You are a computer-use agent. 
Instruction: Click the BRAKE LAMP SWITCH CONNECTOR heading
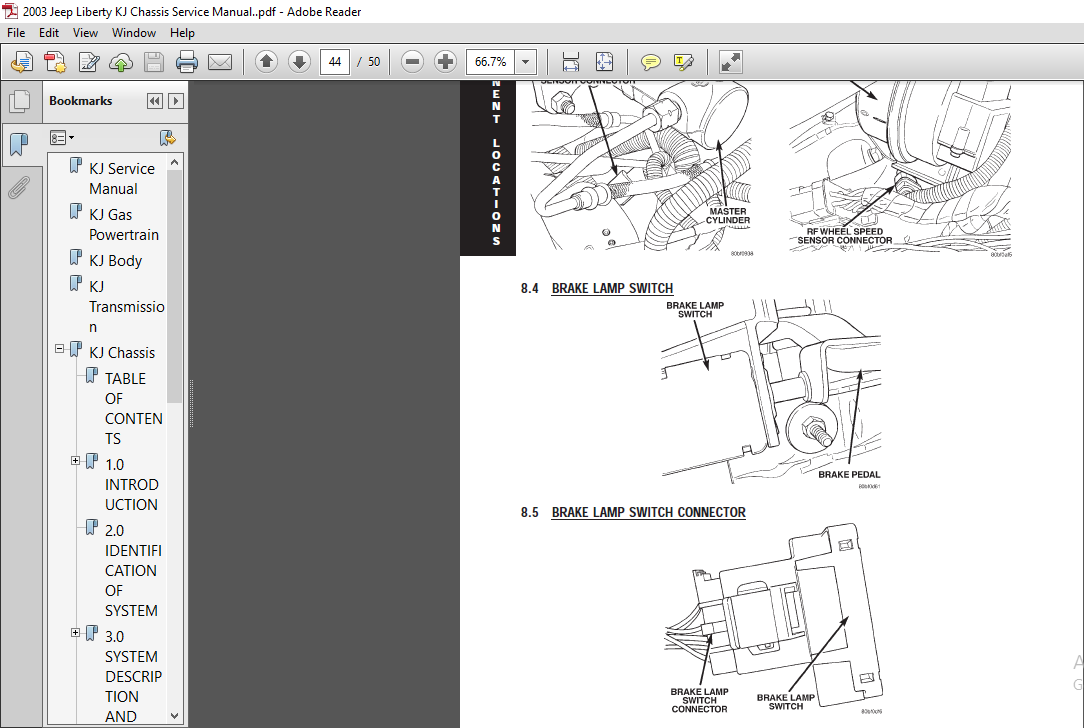pos(648,512)
